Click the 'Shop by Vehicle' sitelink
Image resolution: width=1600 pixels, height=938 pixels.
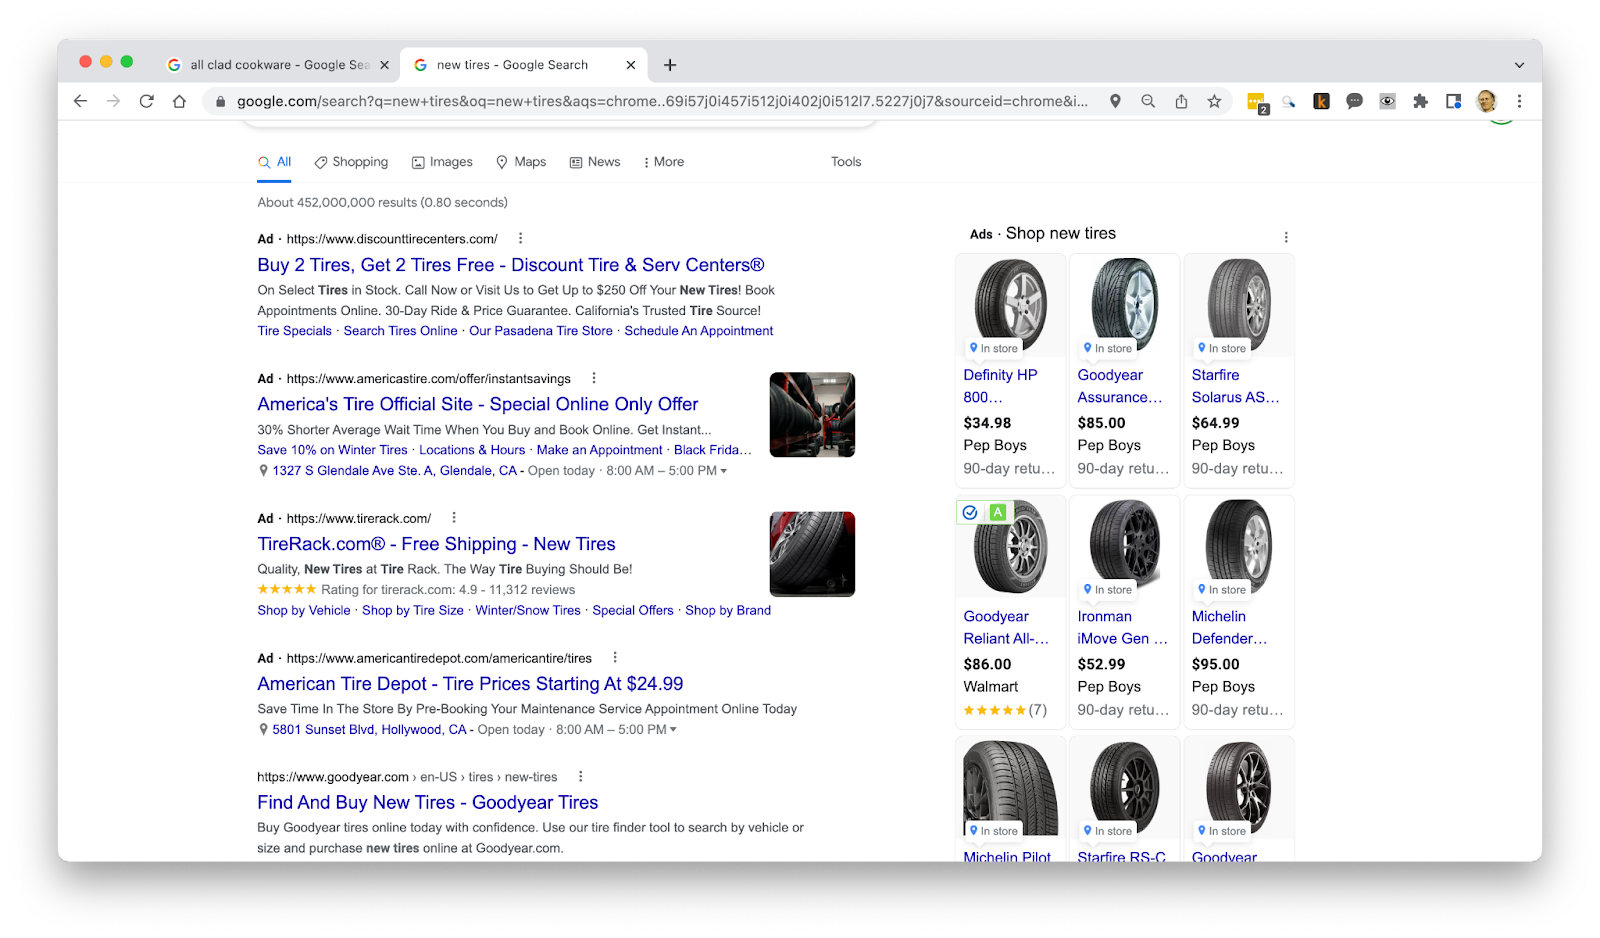304,610
